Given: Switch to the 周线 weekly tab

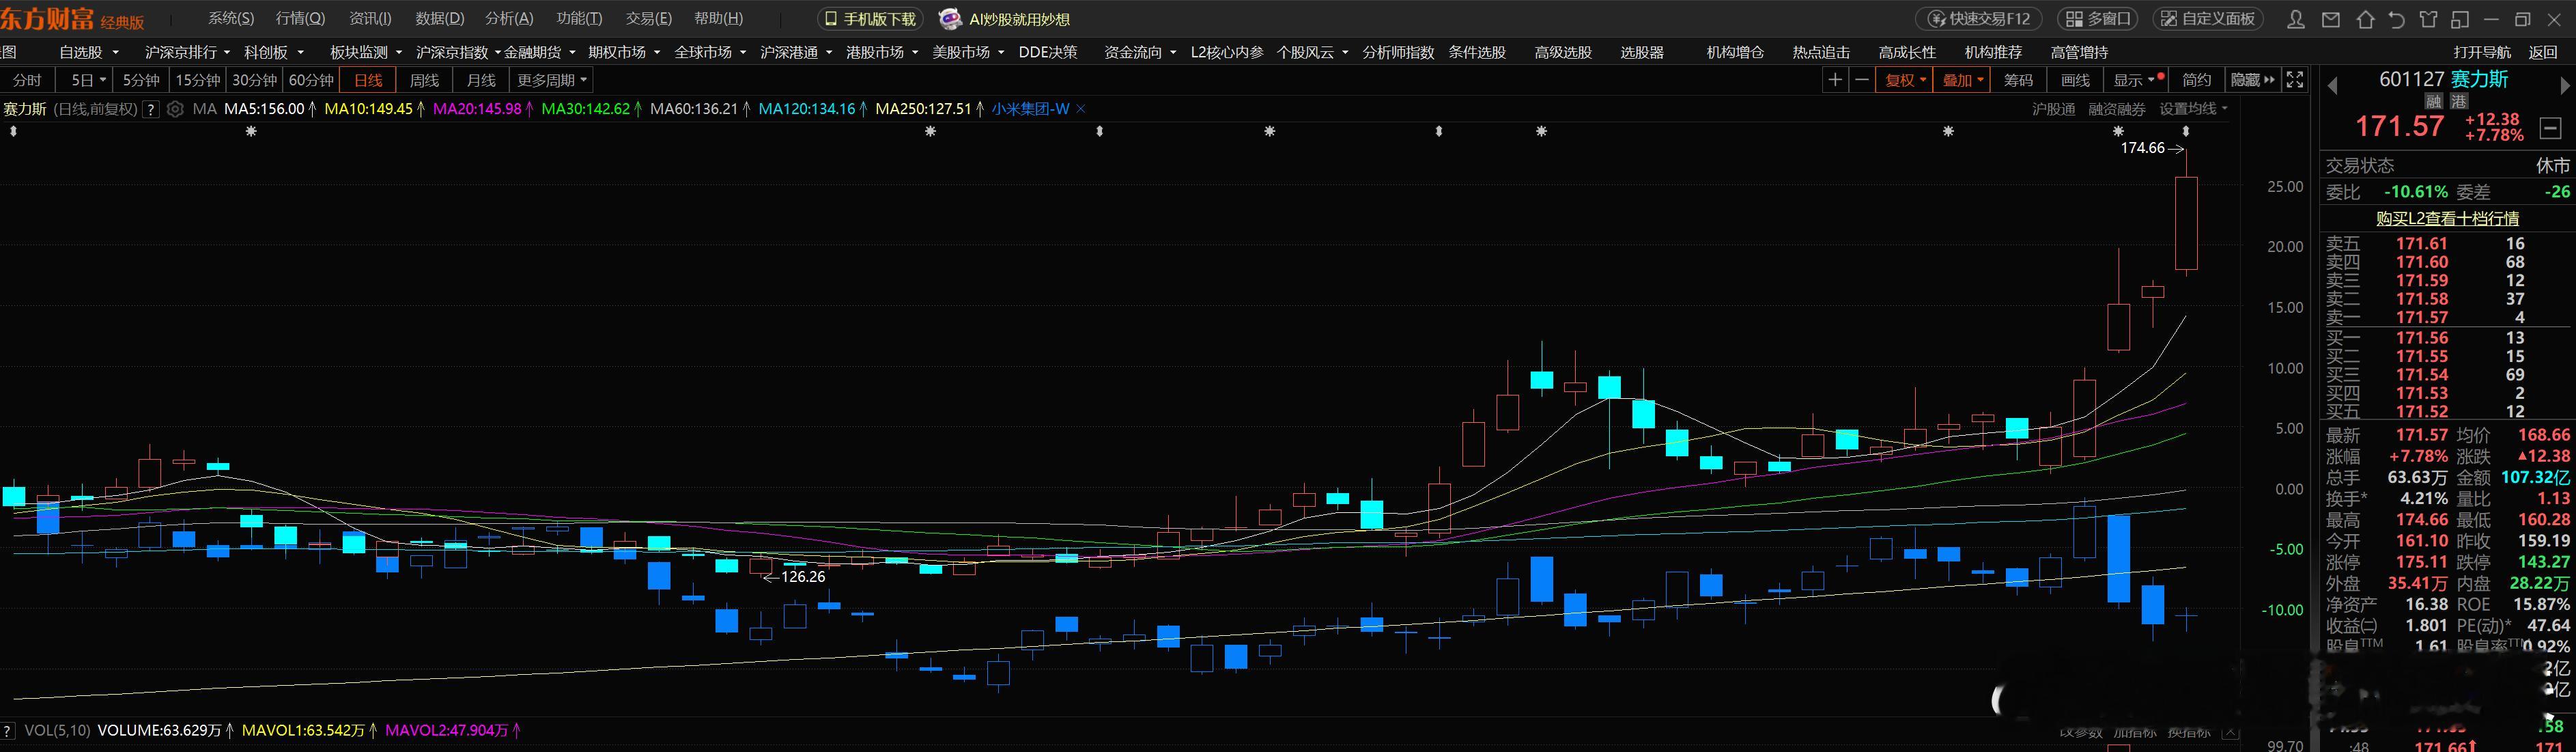Looking at the screenshot, I should click(424, 80).
